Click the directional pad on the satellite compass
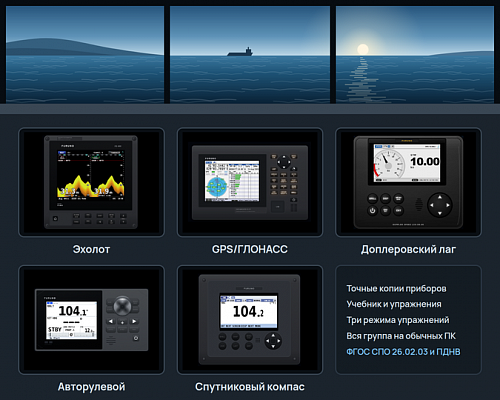500x400 pixels. pos(273,341)
